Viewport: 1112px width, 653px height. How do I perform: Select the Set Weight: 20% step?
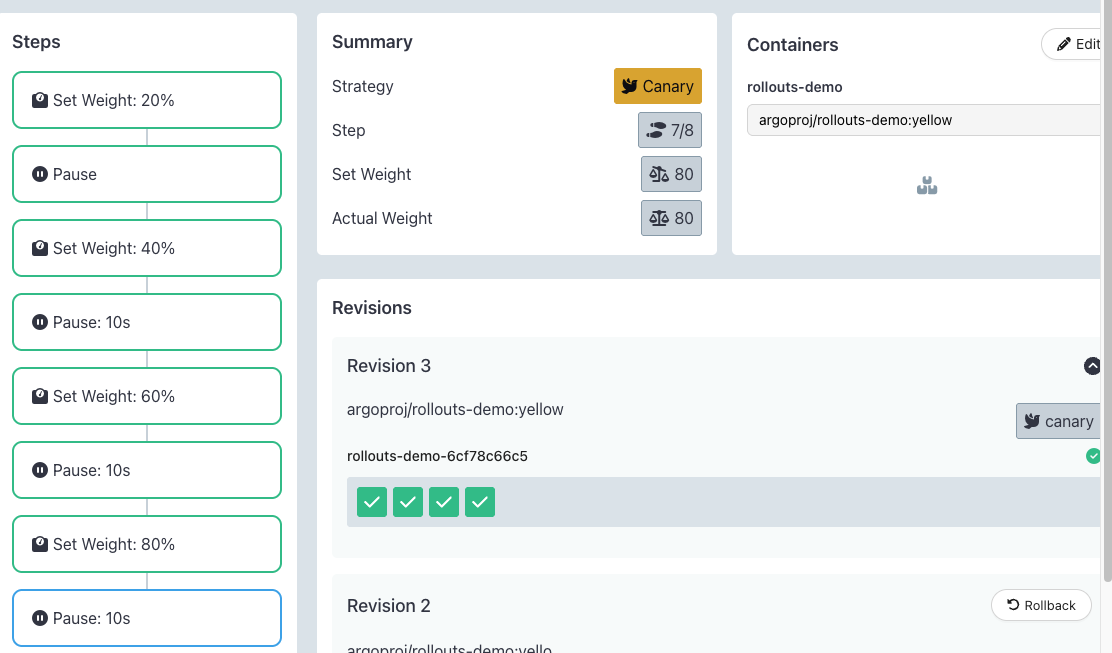(147, 100)
